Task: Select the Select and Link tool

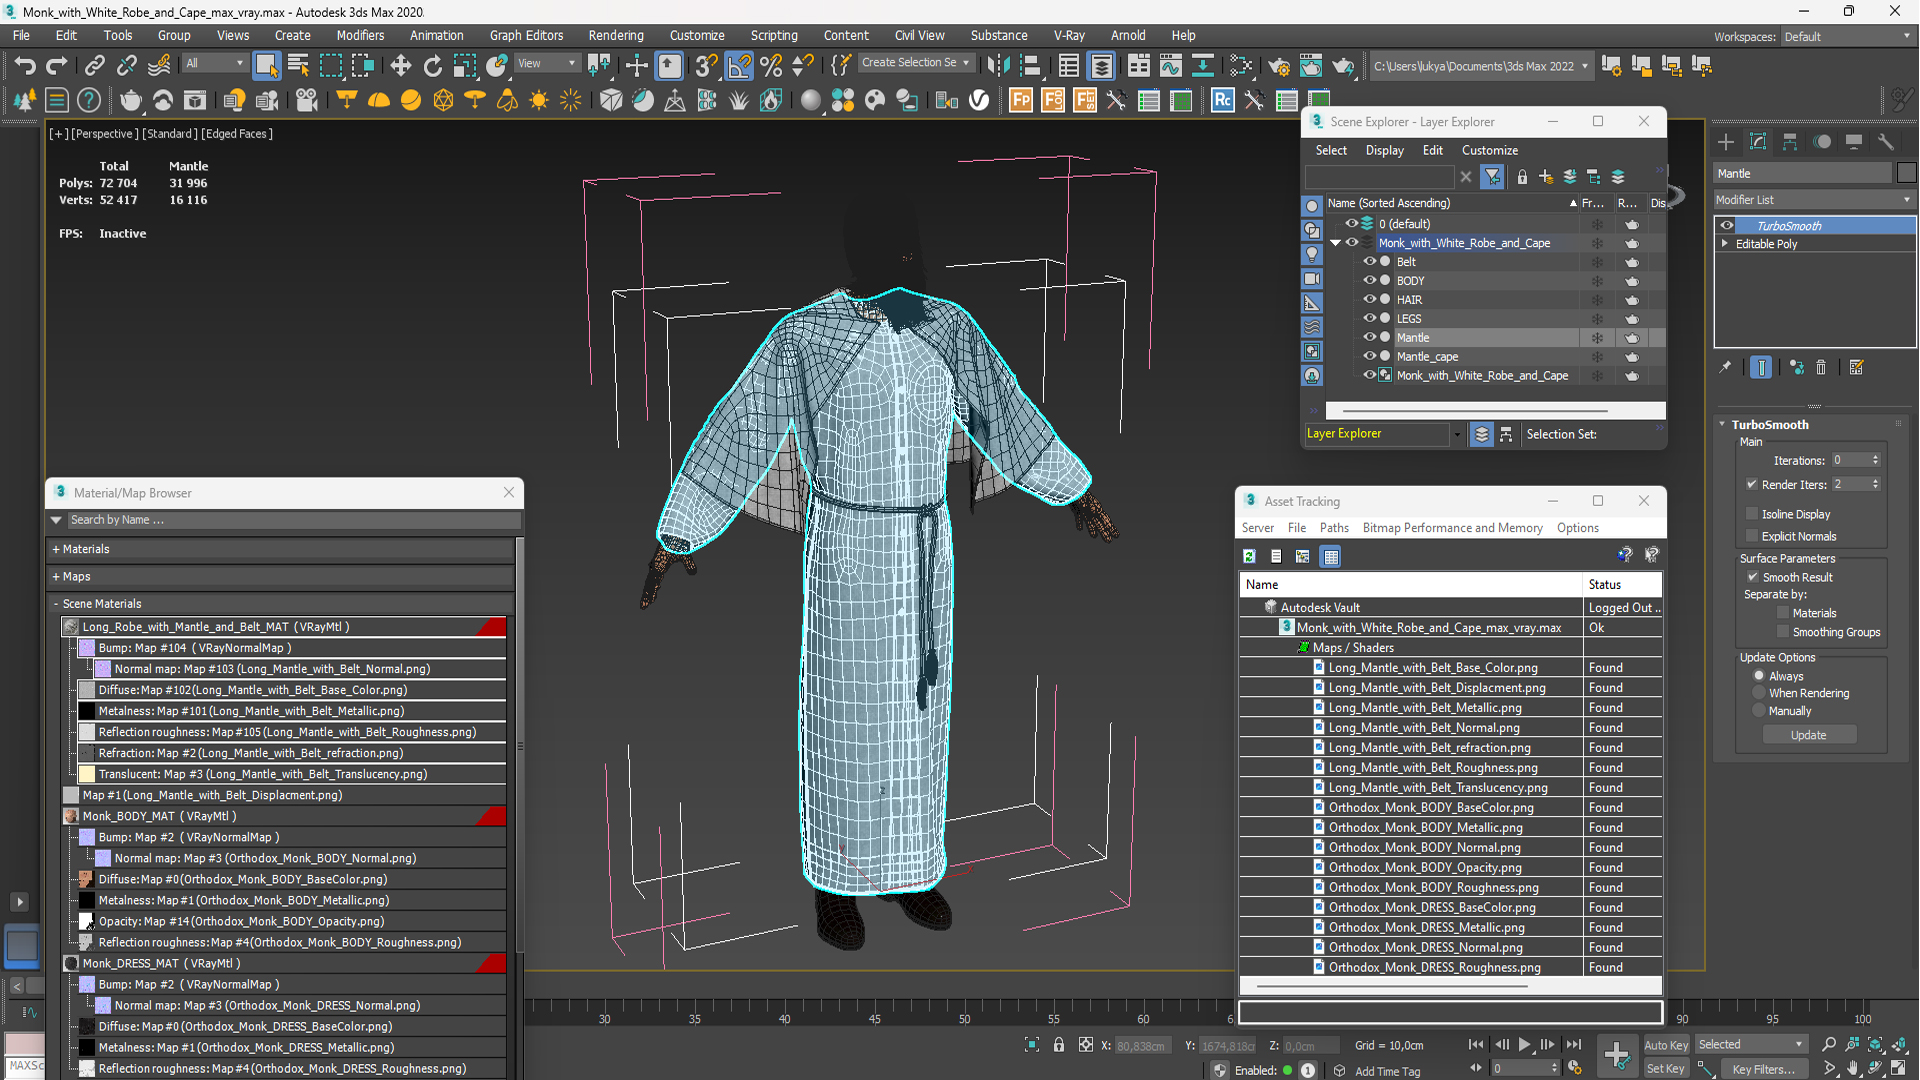Action: click(x=94, y=66)
